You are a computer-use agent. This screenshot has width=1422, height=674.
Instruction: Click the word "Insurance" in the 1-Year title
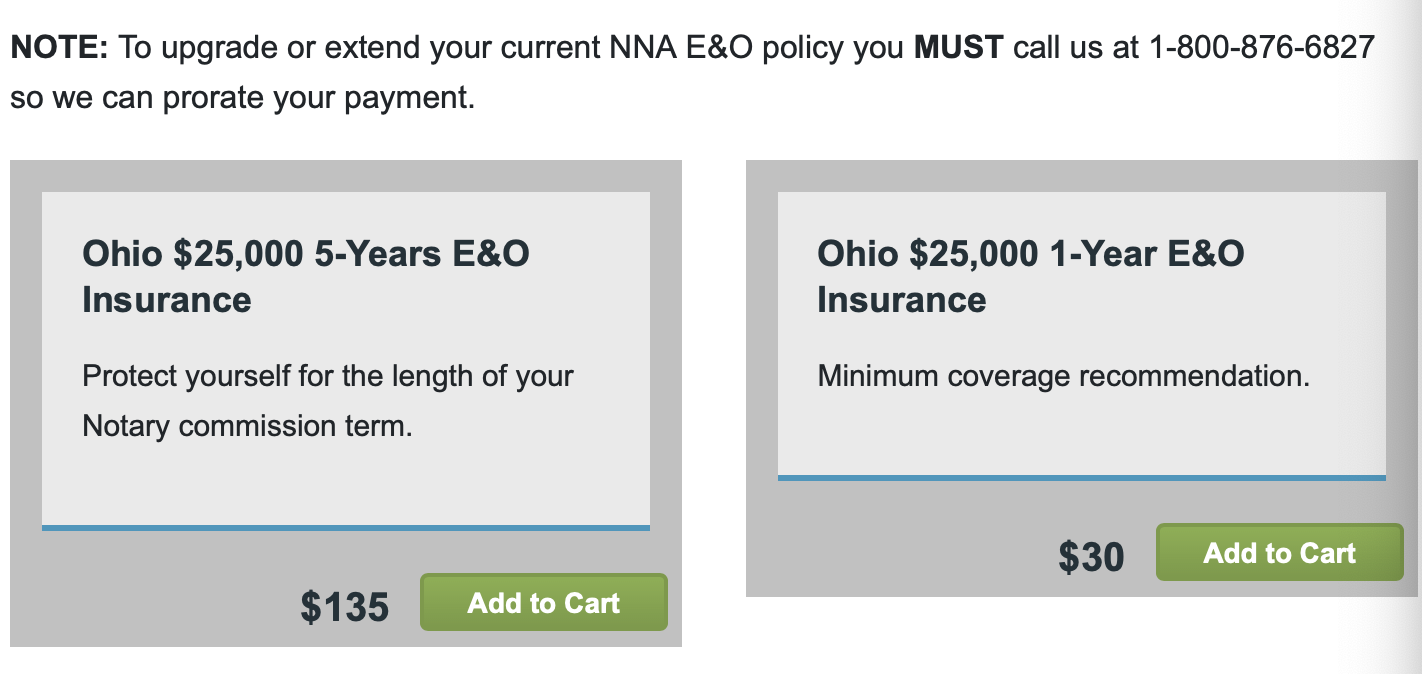pos(901,300)
